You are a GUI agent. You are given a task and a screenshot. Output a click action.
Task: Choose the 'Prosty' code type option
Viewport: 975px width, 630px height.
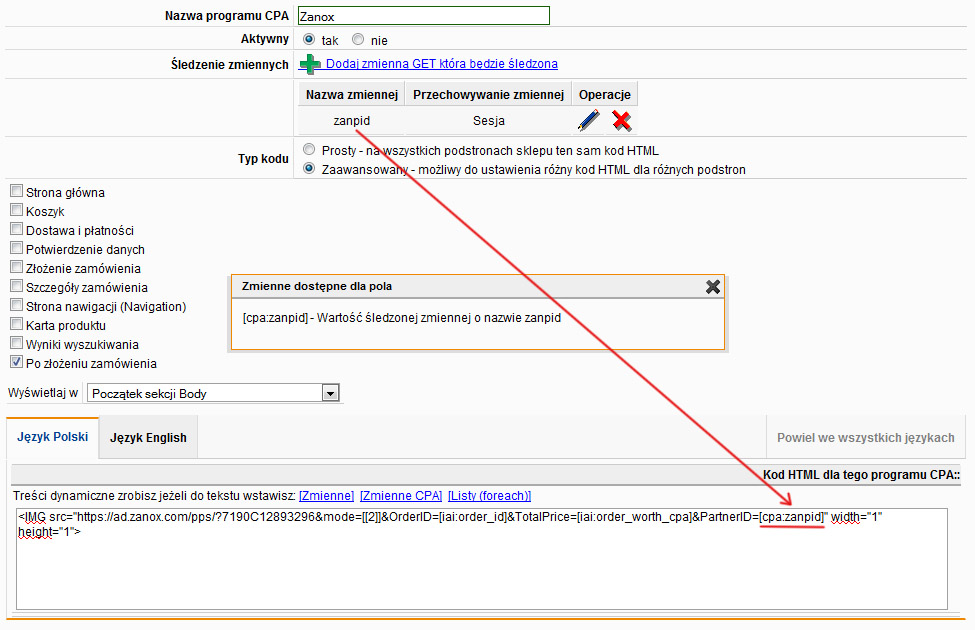tap(309, 149)
